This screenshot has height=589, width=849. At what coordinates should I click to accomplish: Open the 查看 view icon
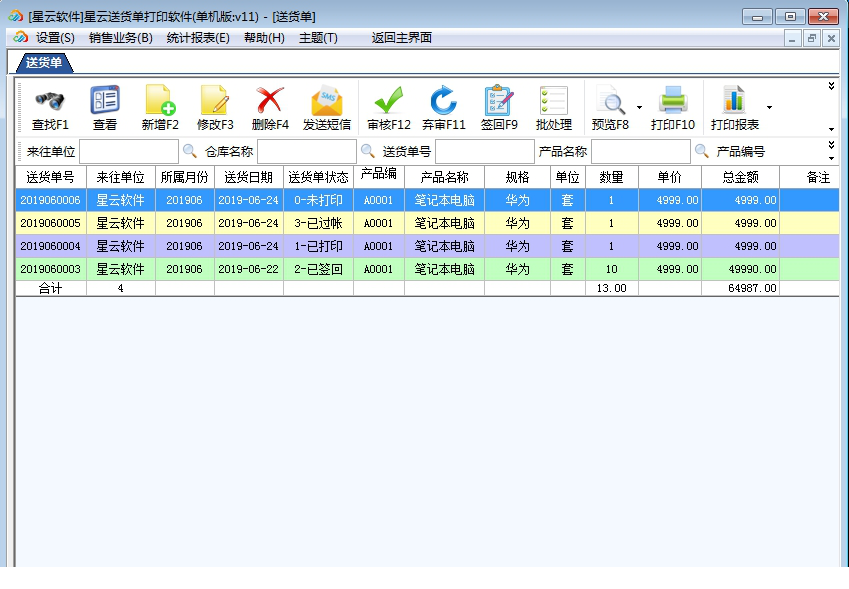pos(105,100)
